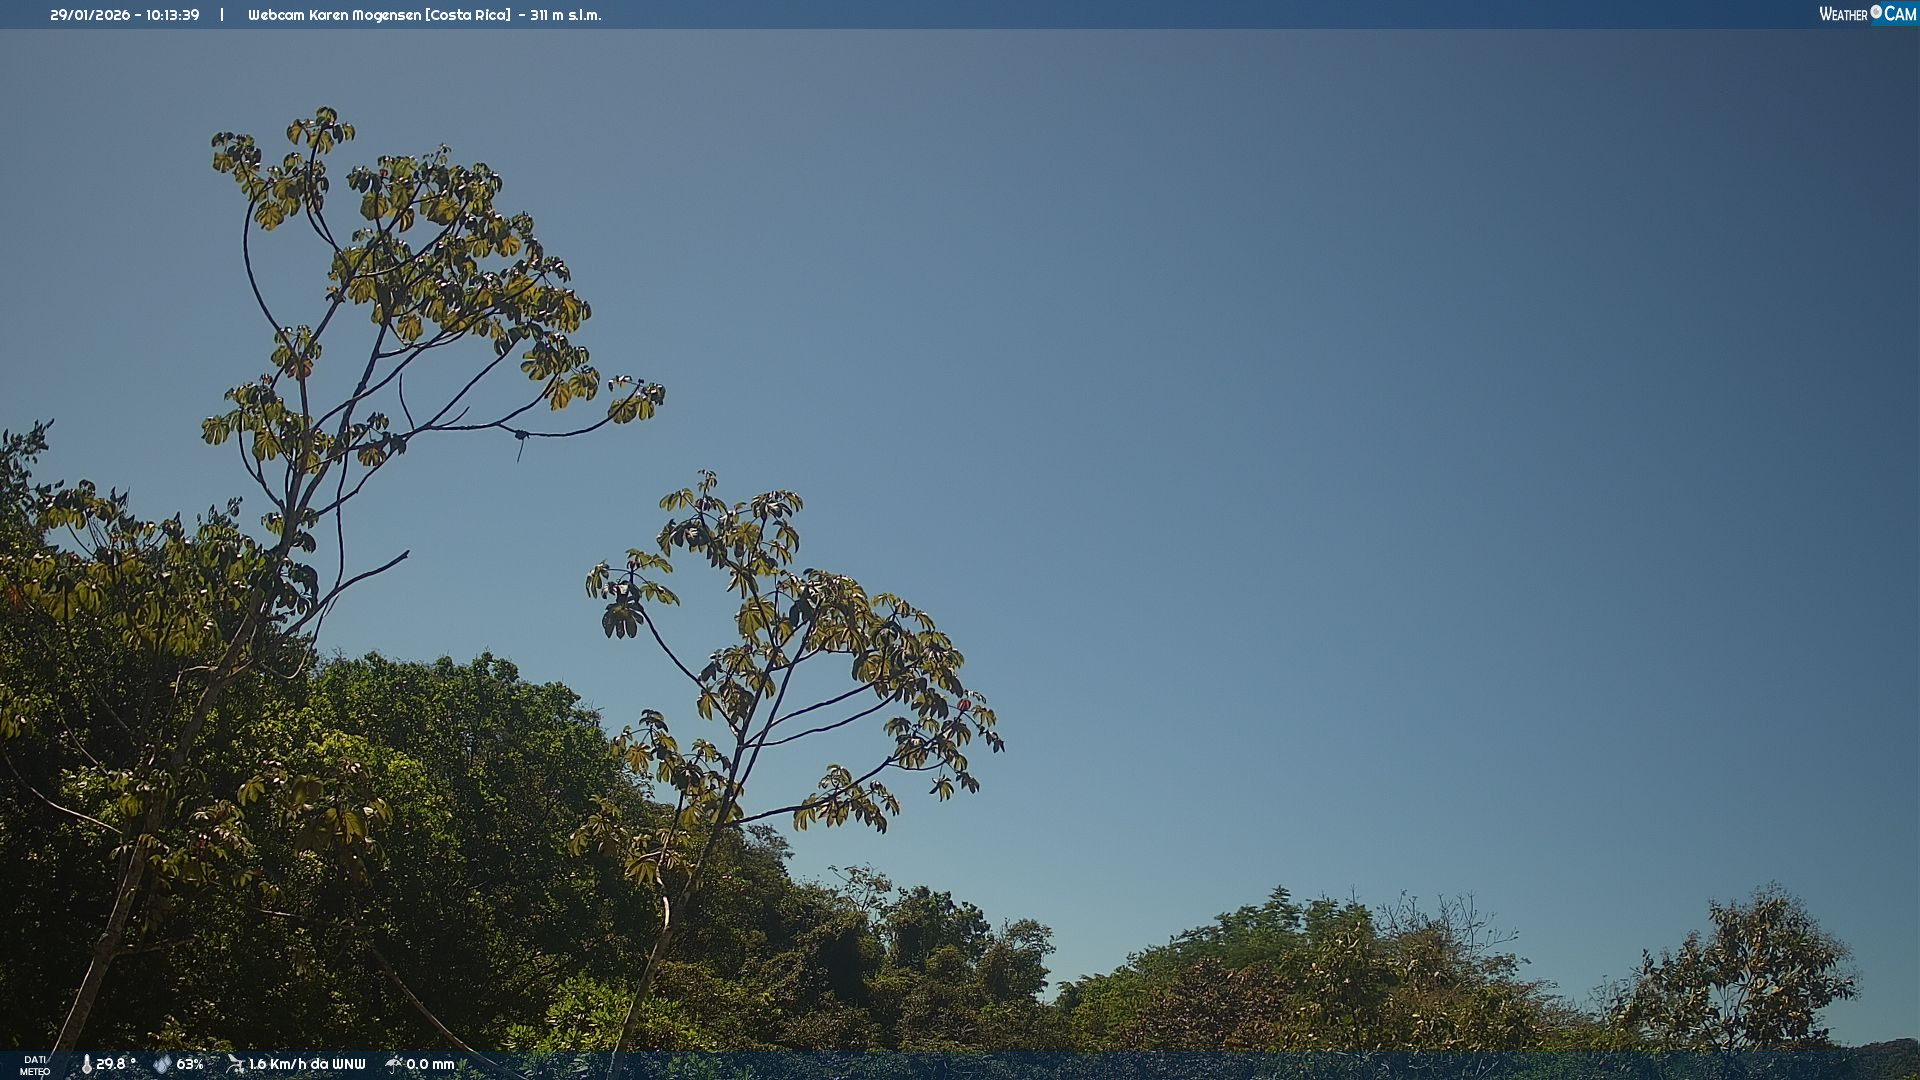The height and width of the screenshot is (1080, 1920).
Task: Click the 10:13:39 timestamp
Action: [172, 15]
